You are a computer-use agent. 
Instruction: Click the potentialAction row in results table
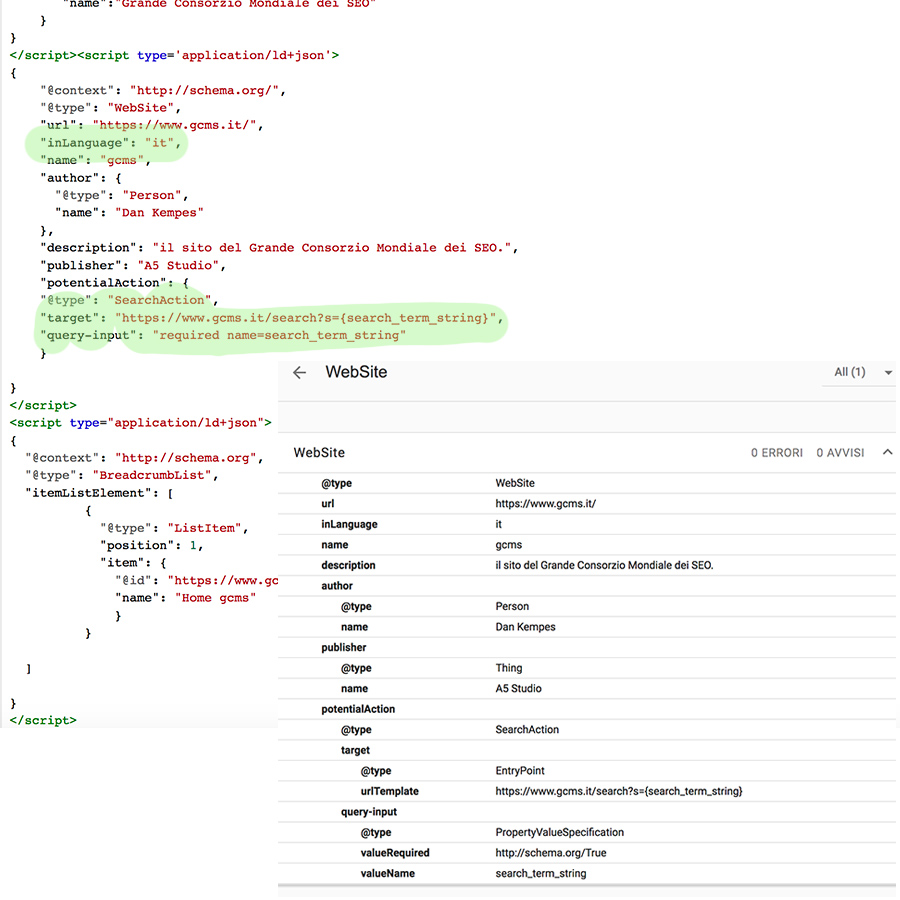[358, 709]
